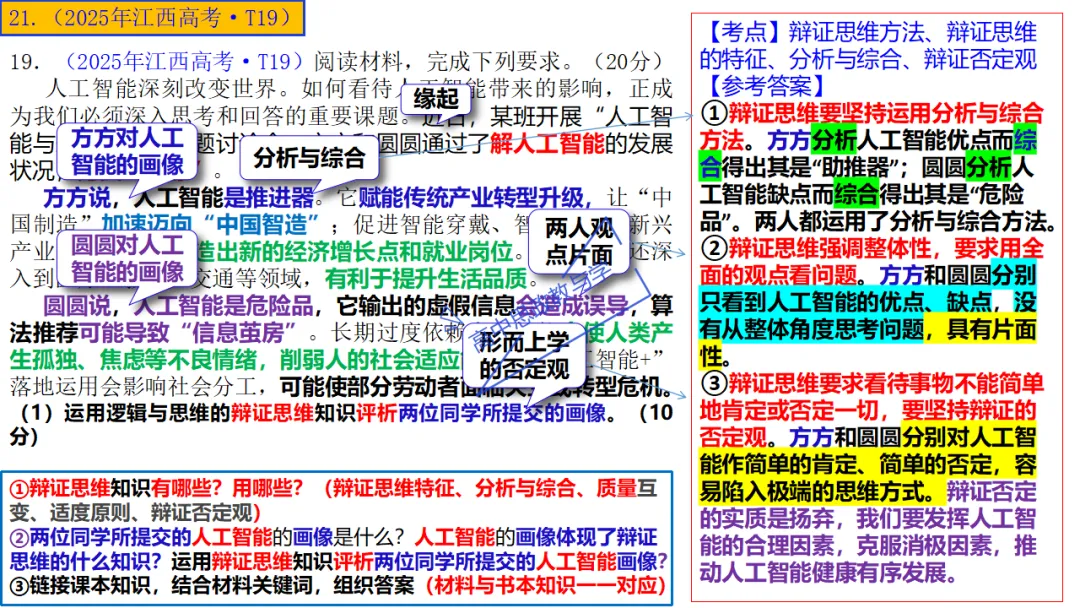Click the '圆圆对人工智能的画像' callout
The width and height of the screenshot is (1080, 608).
click(x=127, y=258)
